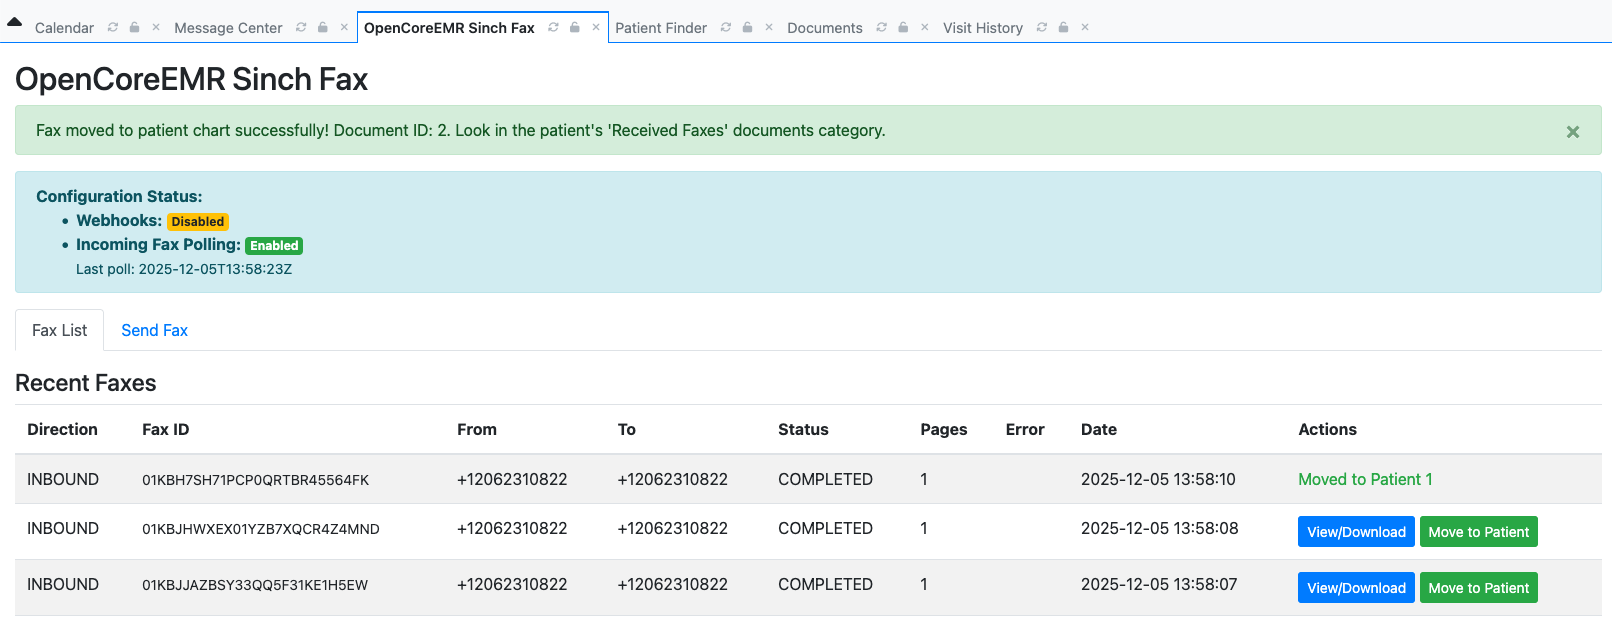Screen dimensions: 1612x623
Task: Click the date 2025-12-05 13:58:07
Action: 1159,584
